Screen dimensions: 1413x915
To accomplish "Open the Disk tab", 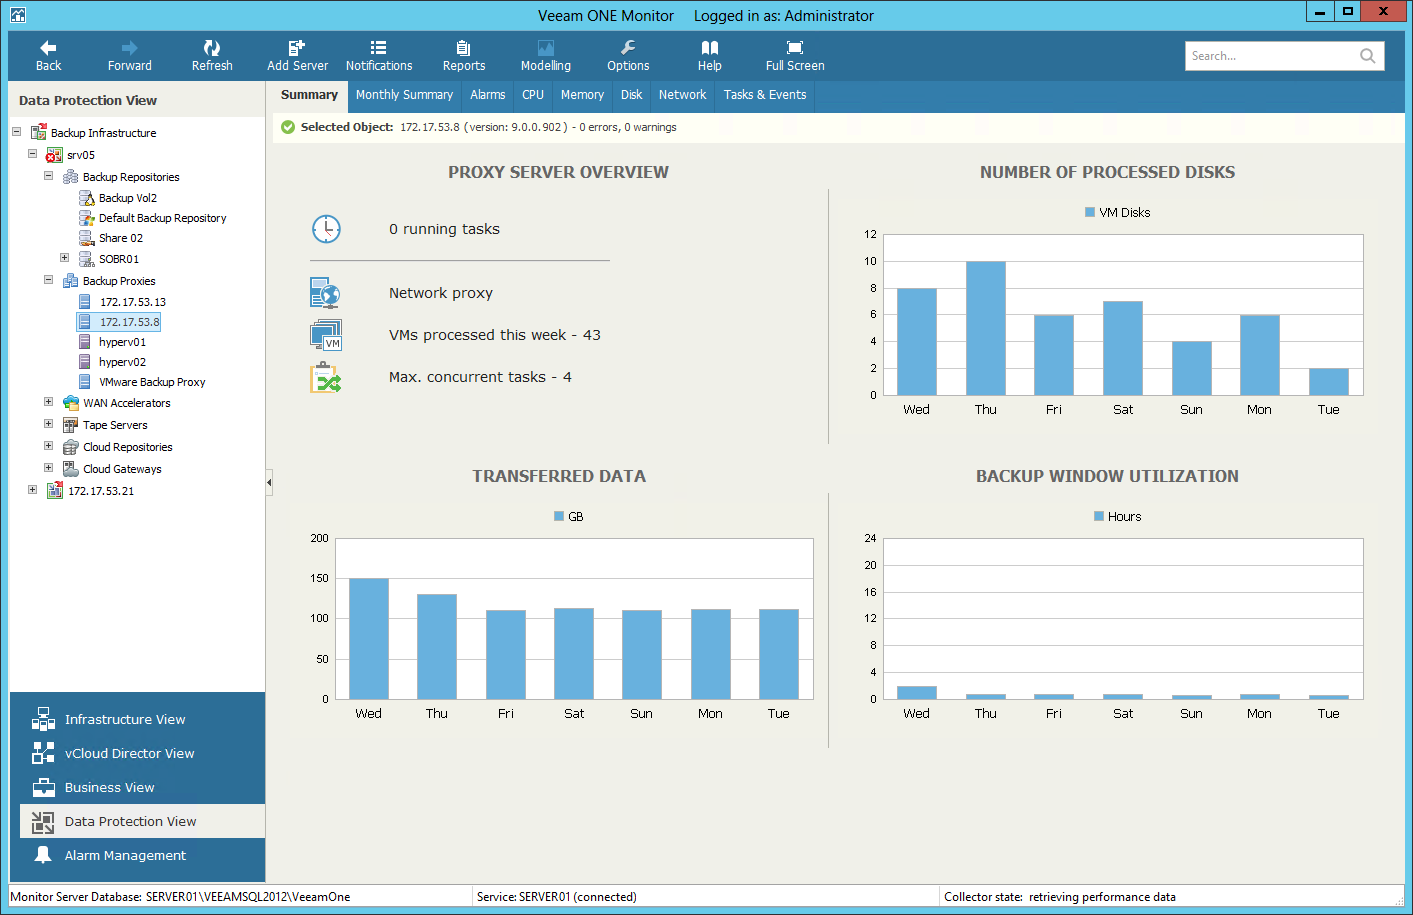I will 632,95.
